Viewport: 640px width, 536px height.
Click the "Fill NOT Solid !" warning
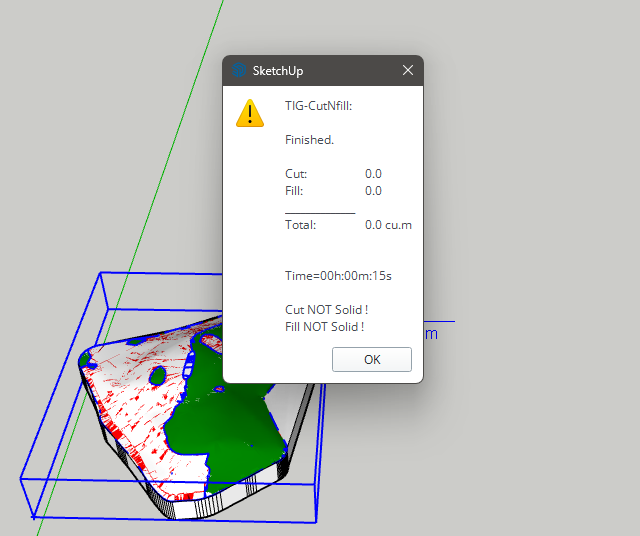(x=324, y=327)
